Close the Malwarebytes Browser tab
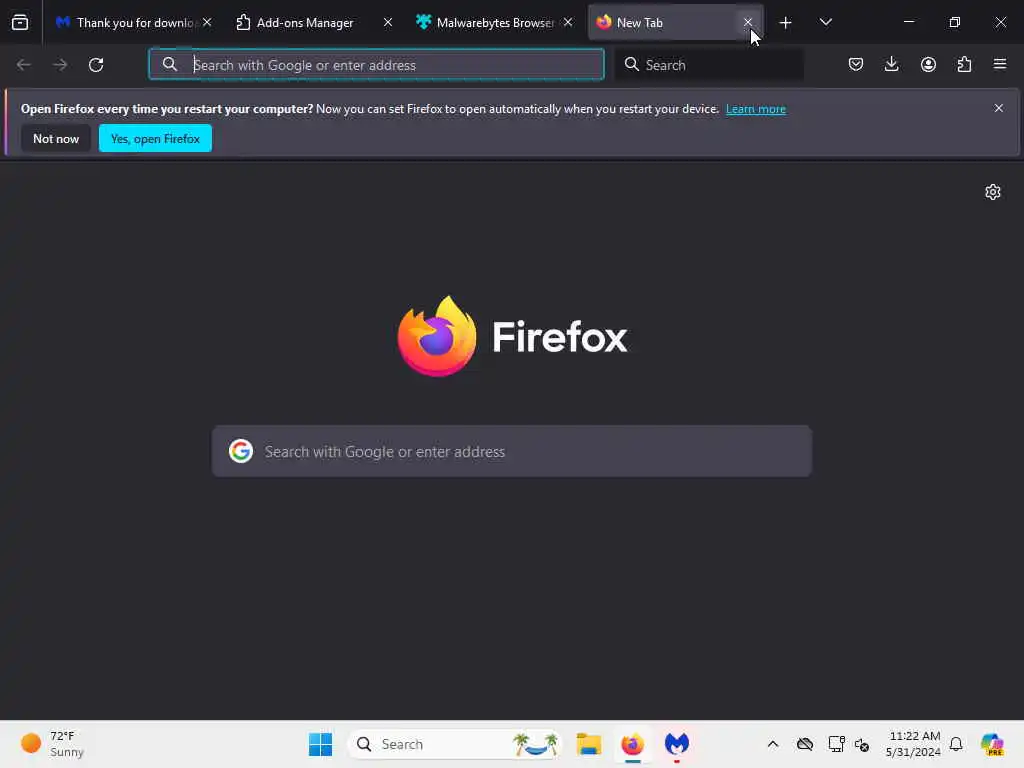This screenshot has height=768, width=1024. coord(568,22)
